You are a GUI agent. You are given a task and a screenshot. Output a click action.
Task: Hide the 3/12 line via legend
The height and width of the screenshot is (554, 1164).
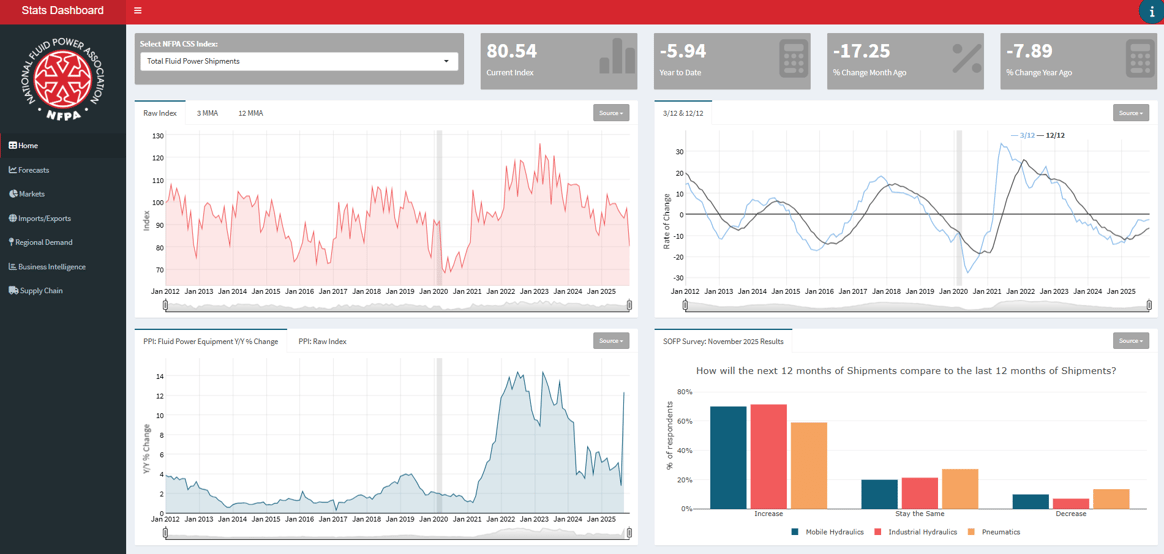point(1023,135)
